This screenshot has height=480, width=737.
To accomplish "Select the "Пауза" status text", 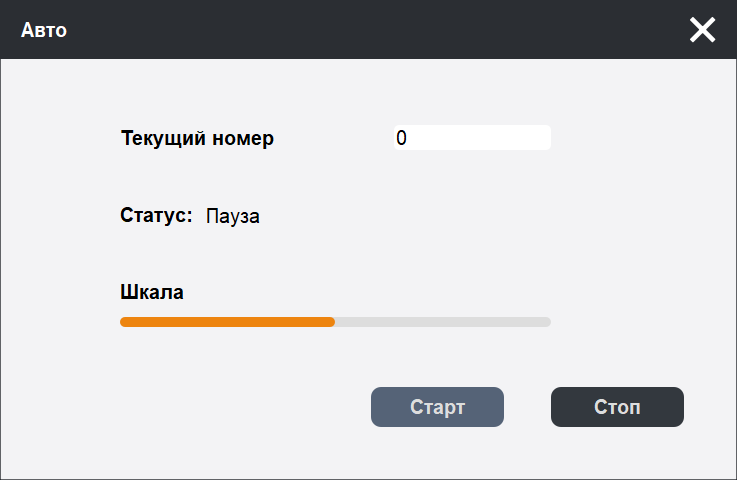I will (x=233, y=216).
